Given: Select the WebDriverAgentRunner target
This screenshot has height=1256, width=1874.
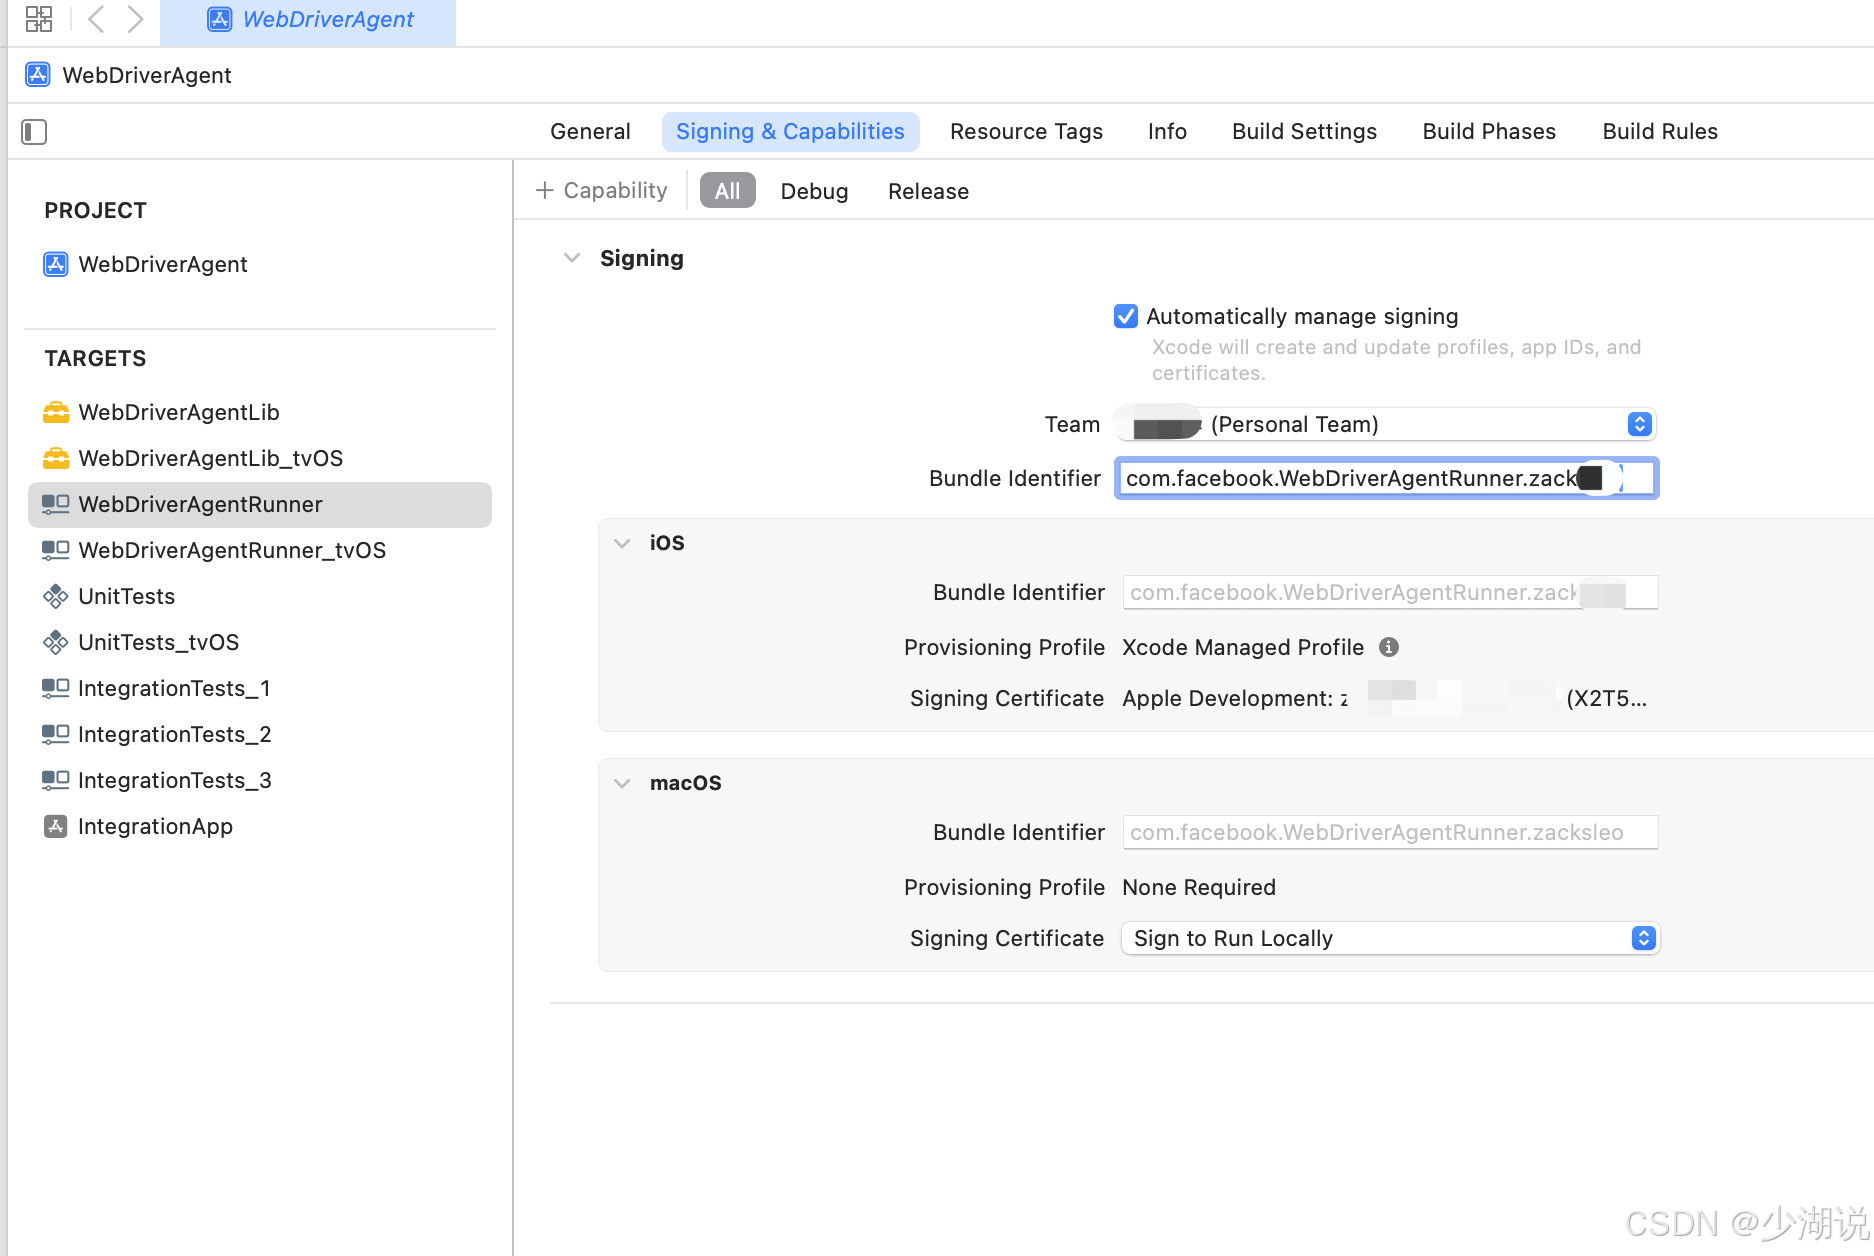Looking at the screenshot, I should [x=260, y=504].
